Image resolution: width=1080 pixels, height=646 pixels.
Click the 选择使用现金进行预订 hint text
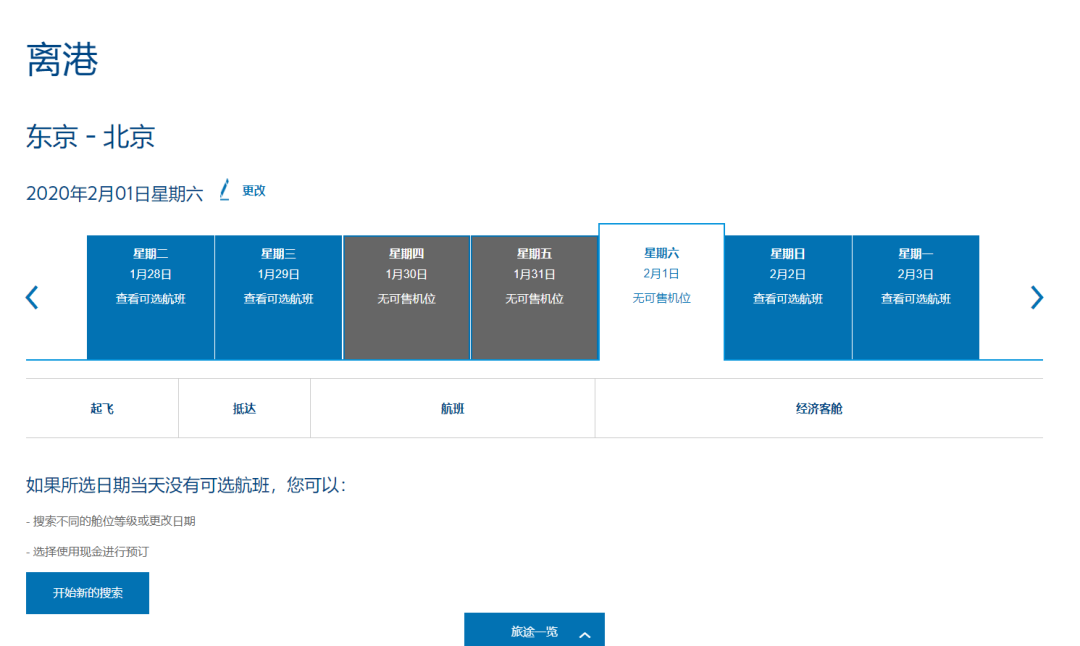87,552
